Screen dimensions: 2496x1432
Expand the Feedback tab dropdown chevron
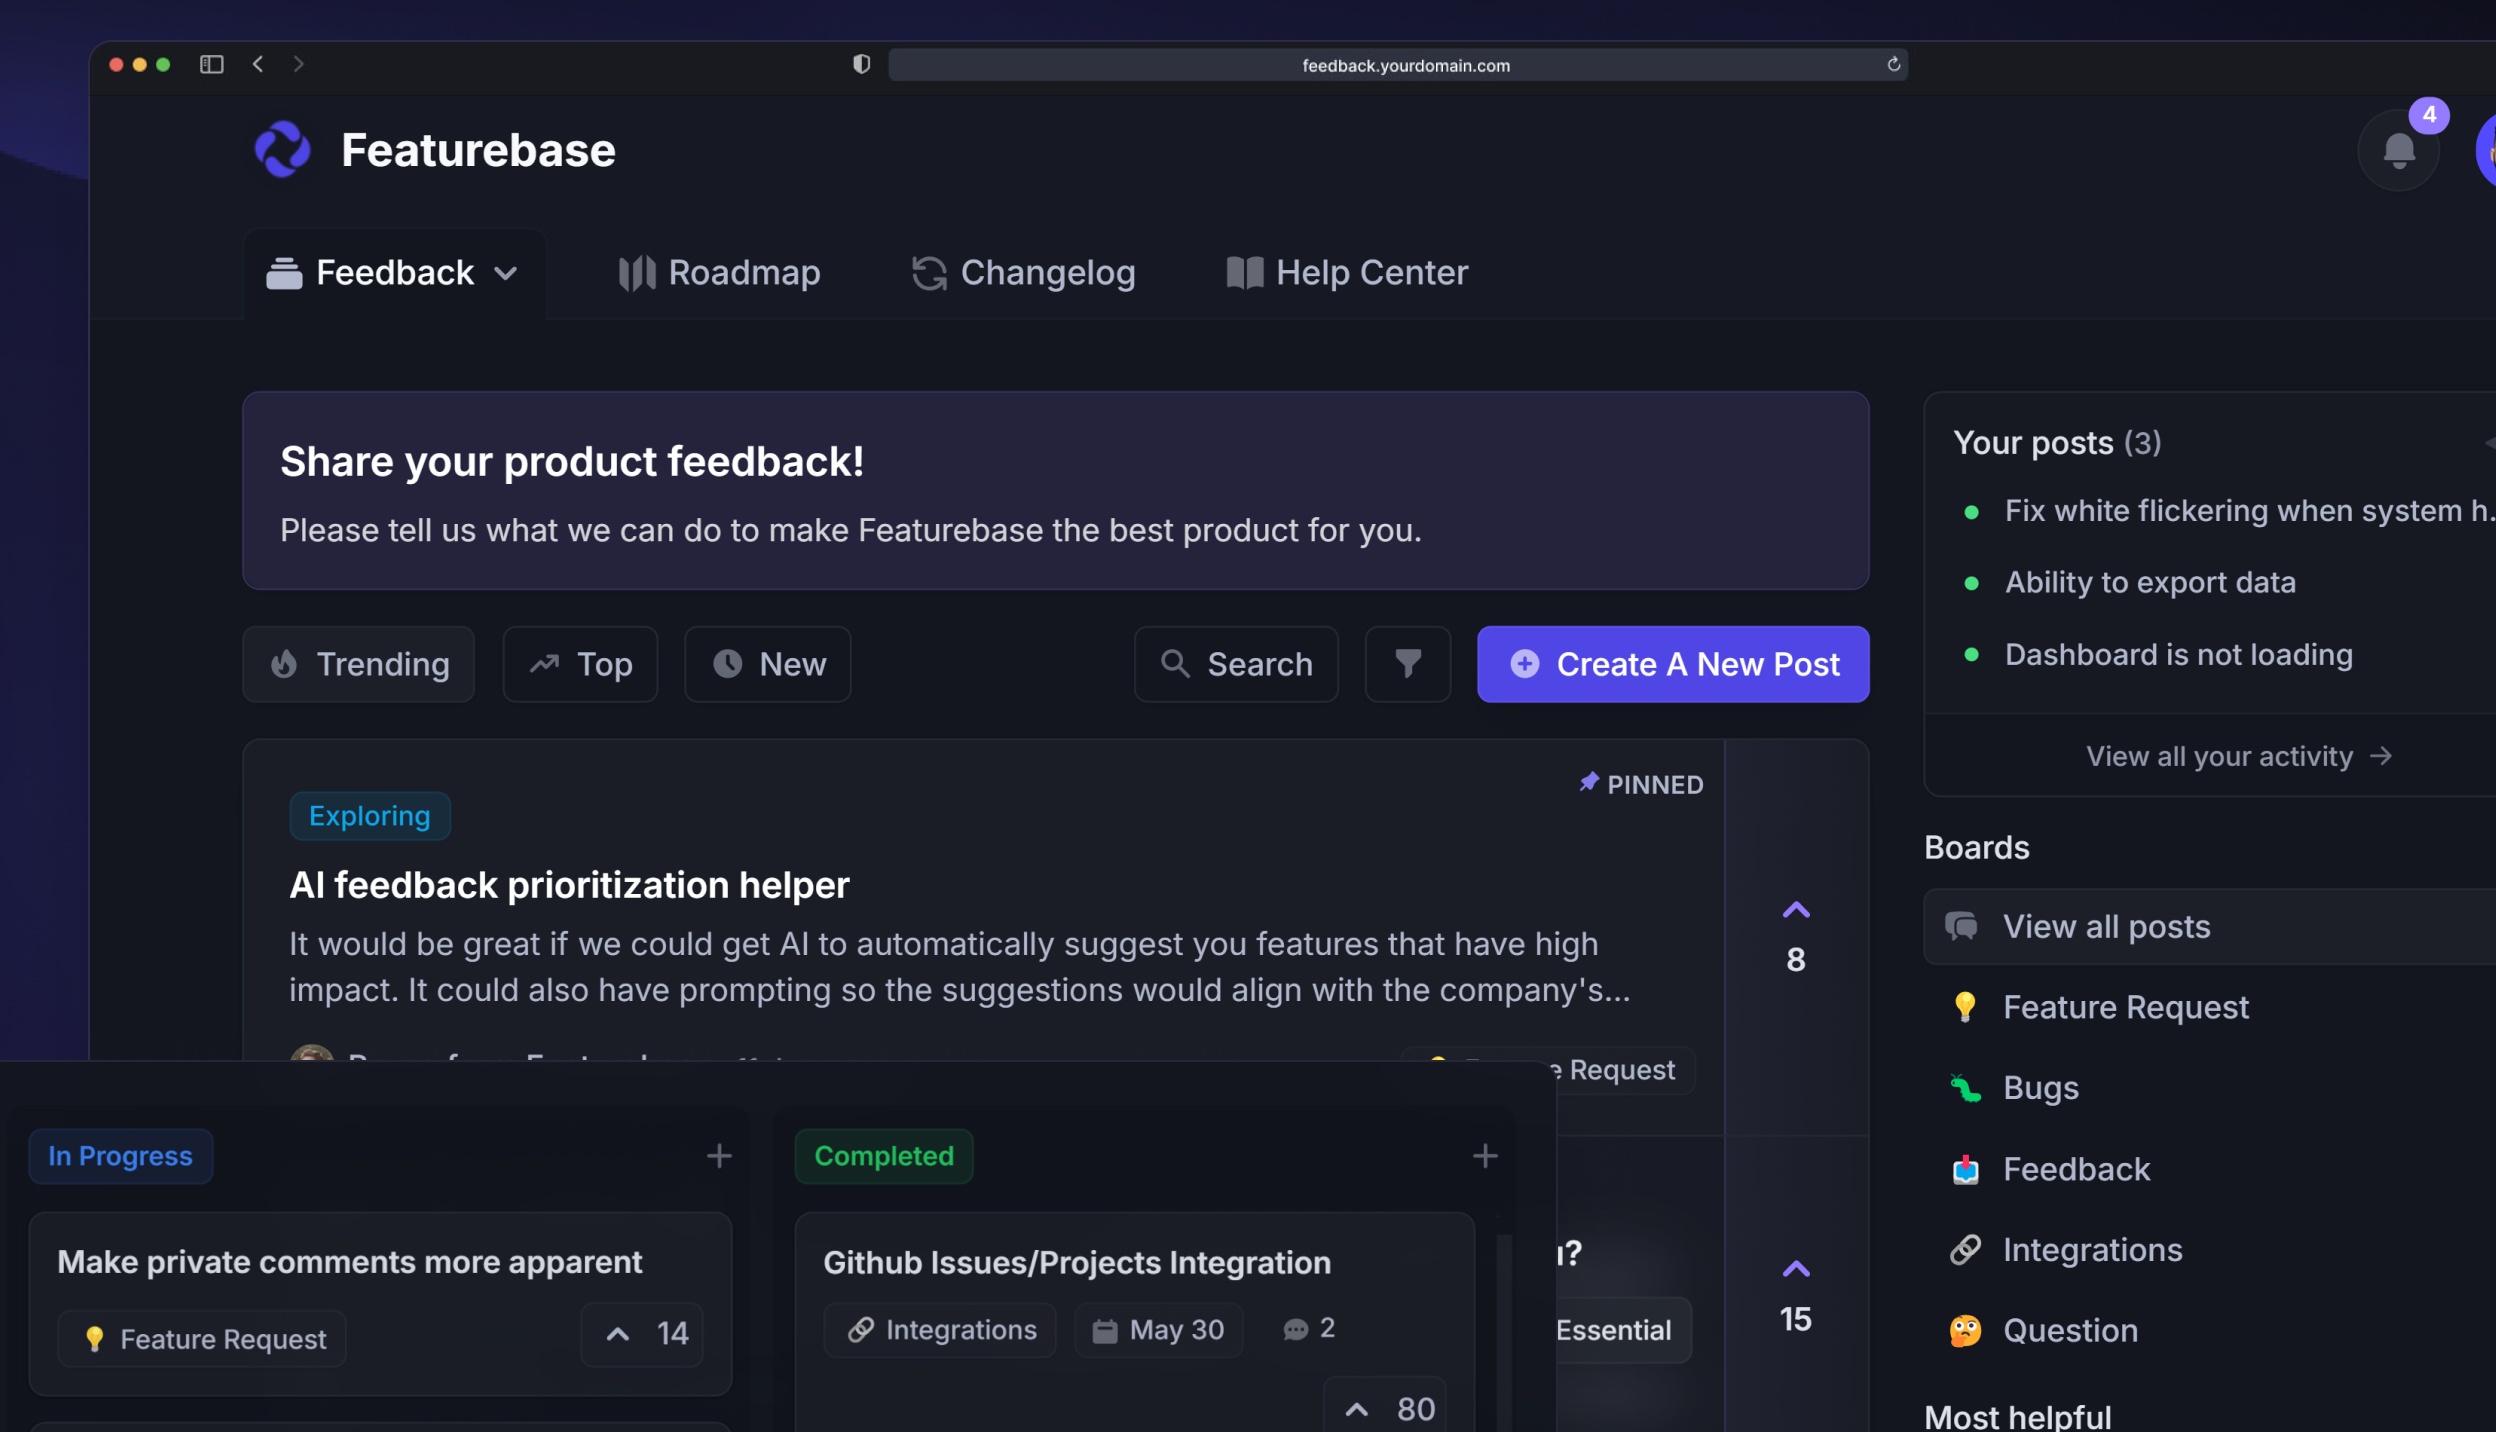coord(506,273)
